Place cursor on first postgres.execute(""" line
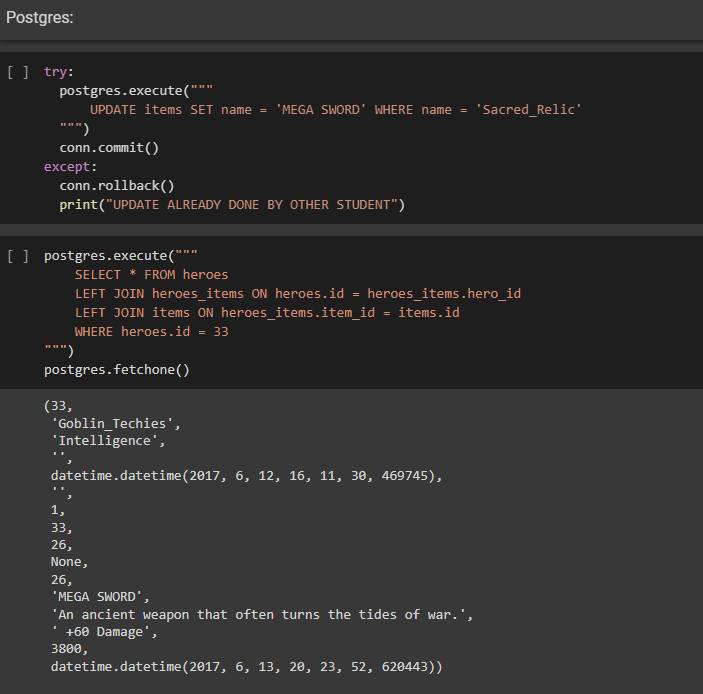The height and width of the screenshot is (694, 703). (136, 91)
